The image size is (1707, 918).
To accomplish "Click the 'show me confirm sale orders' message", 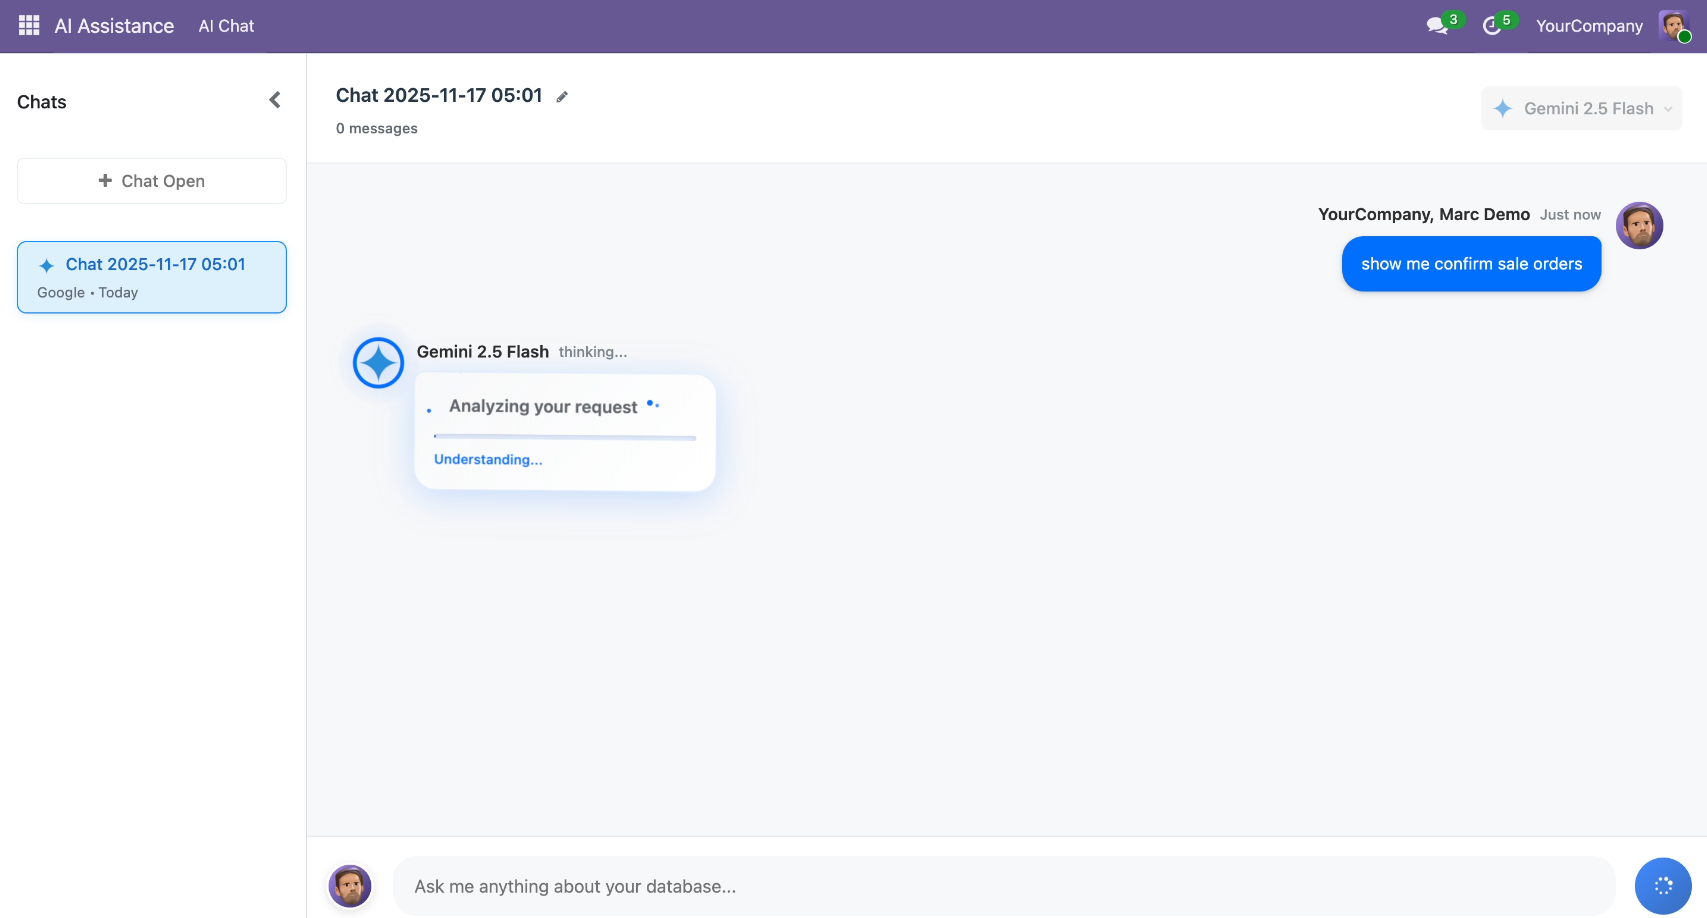I will [1471, 264].
